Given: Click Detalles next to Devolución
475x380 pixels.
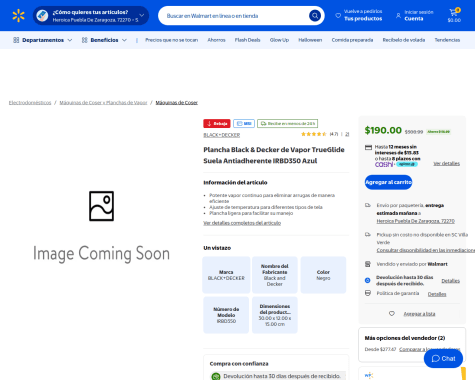Looking at the screenshot, I should (451, 281).
